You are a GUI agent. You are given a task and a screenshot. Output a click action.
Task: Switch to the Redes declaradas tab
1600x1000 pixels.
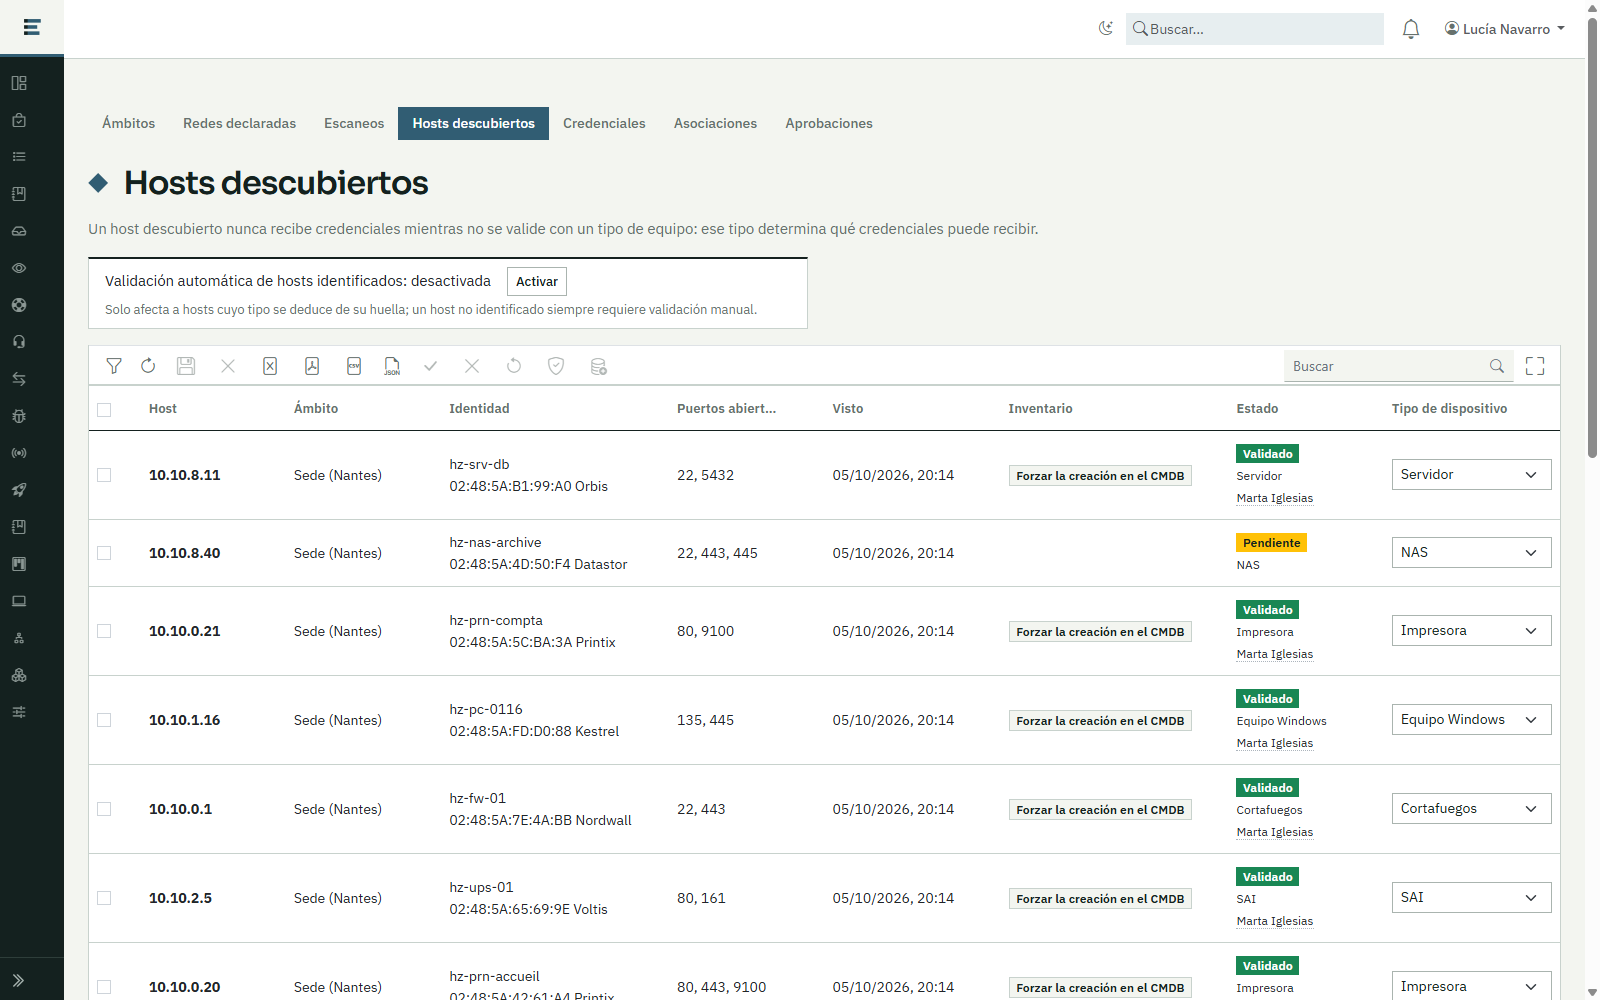[240, 123]
